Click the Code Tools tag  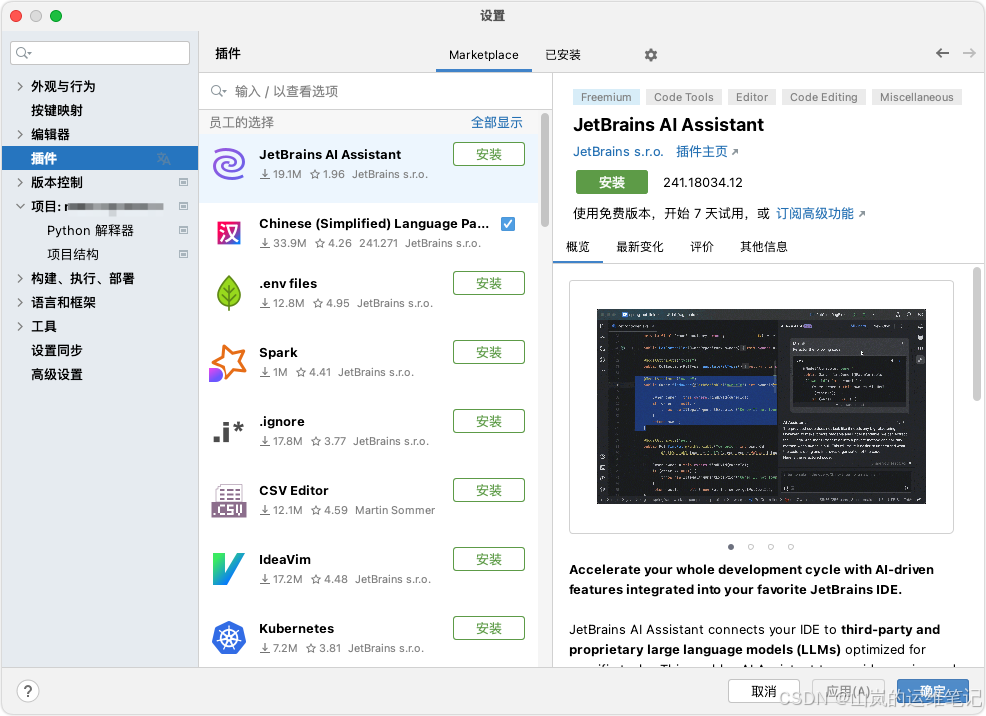(x=684, y=97)
